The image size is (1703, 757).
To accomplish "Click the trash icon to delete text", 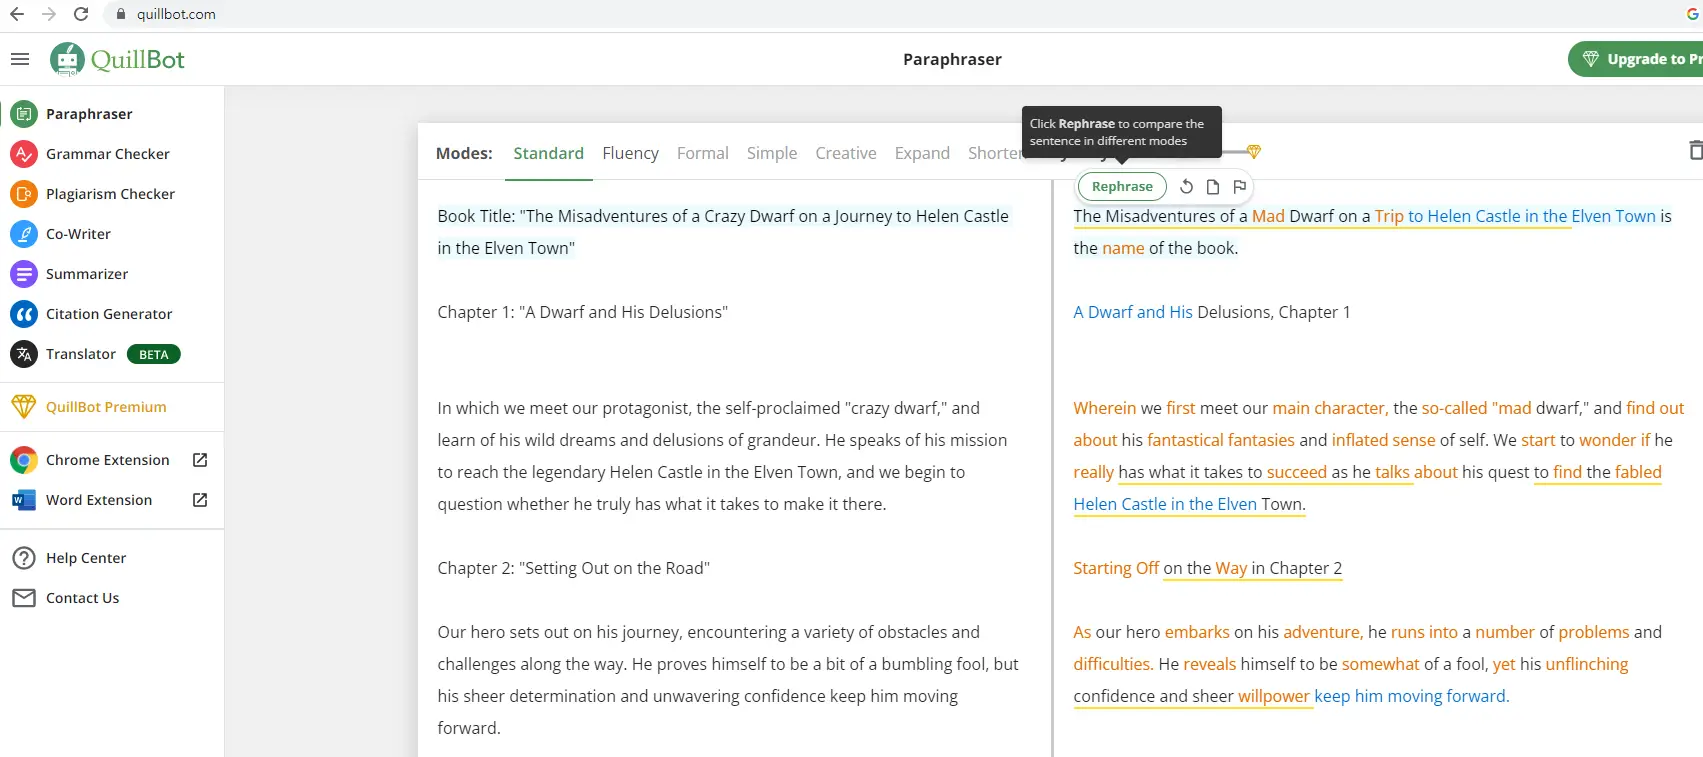I will tap(1694, 150).
